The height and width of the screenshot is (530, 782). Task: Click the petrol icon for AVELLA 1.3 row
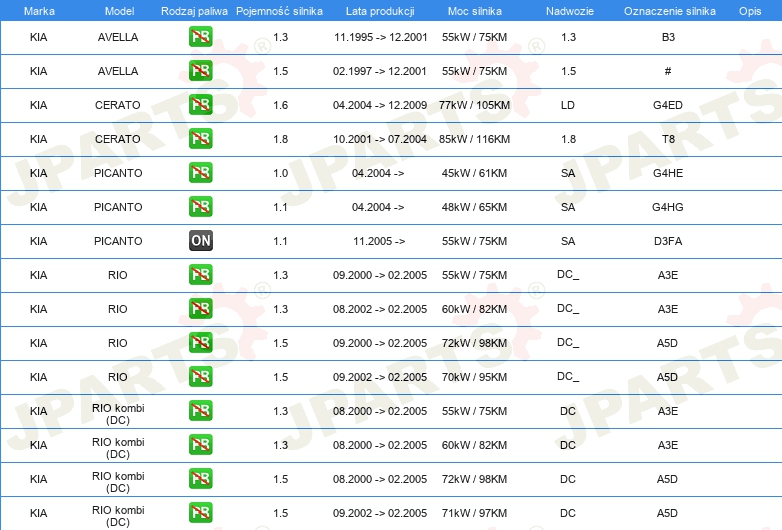(x=200, y=37)
